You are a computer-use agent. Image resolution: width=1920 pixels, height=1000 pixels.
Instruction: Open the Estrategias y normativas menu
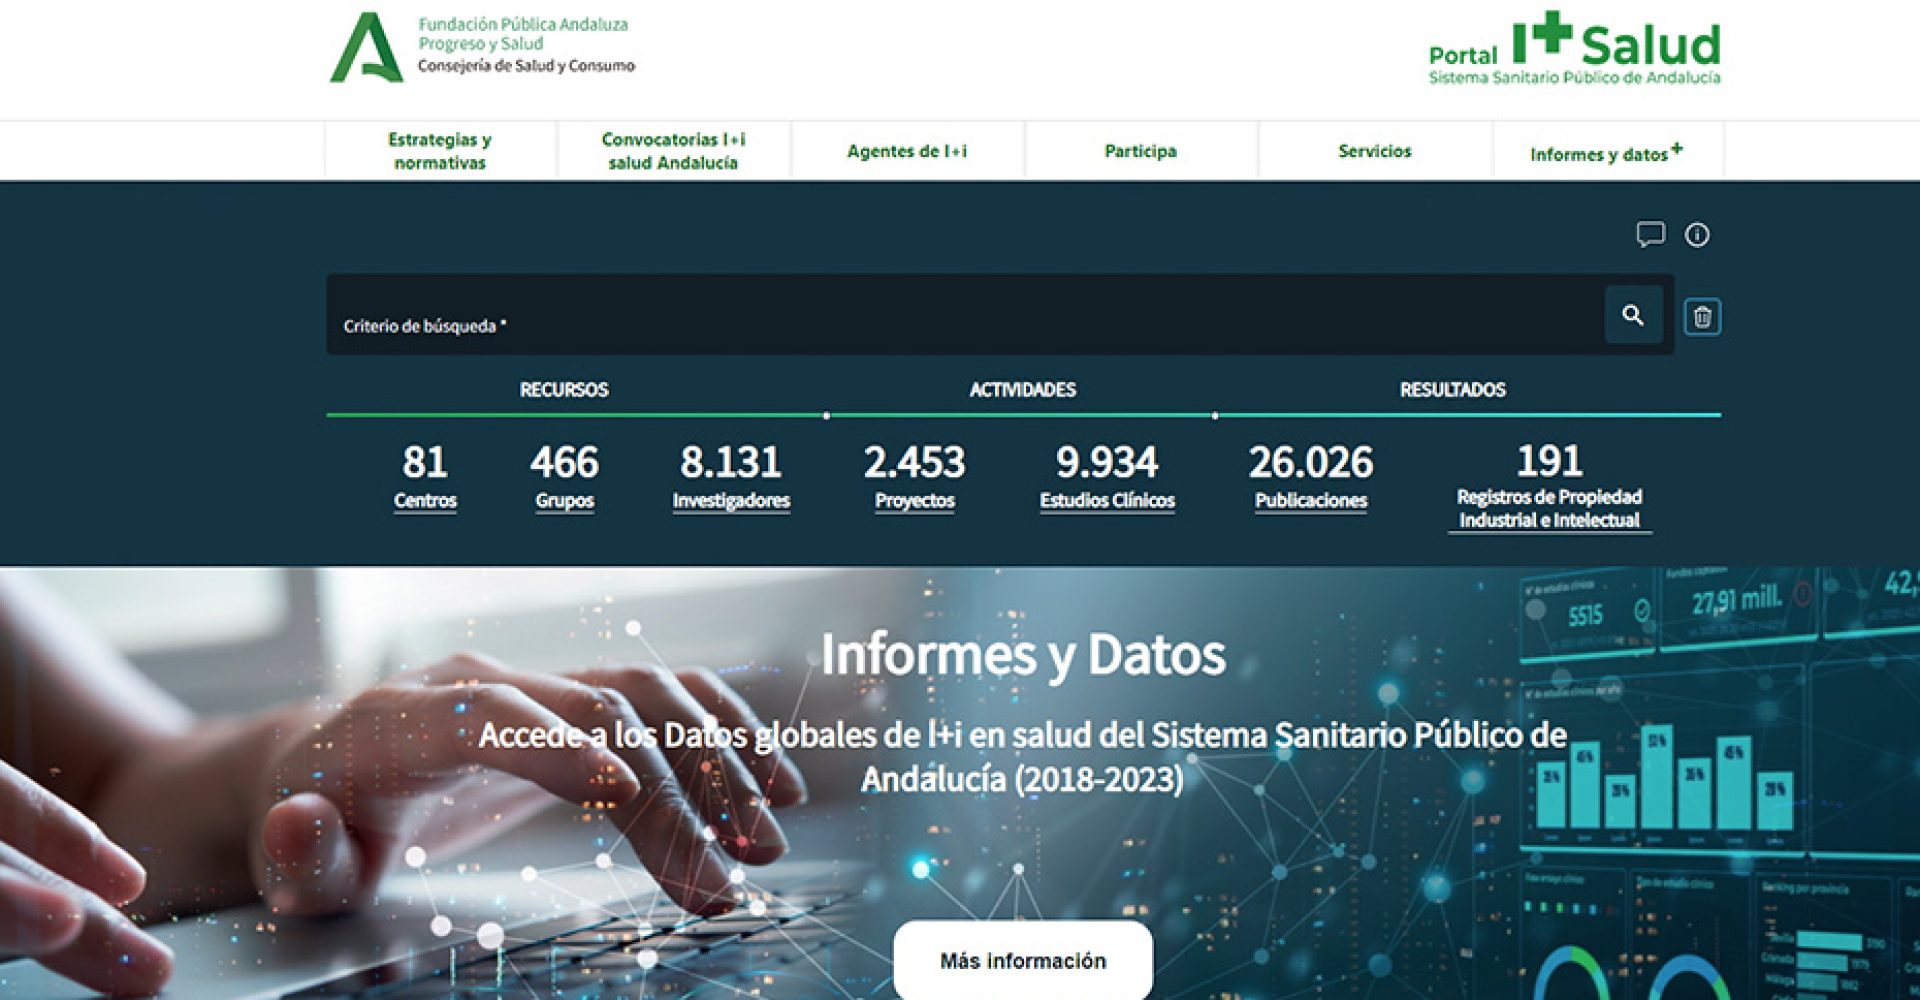click(x=440, y=151)
